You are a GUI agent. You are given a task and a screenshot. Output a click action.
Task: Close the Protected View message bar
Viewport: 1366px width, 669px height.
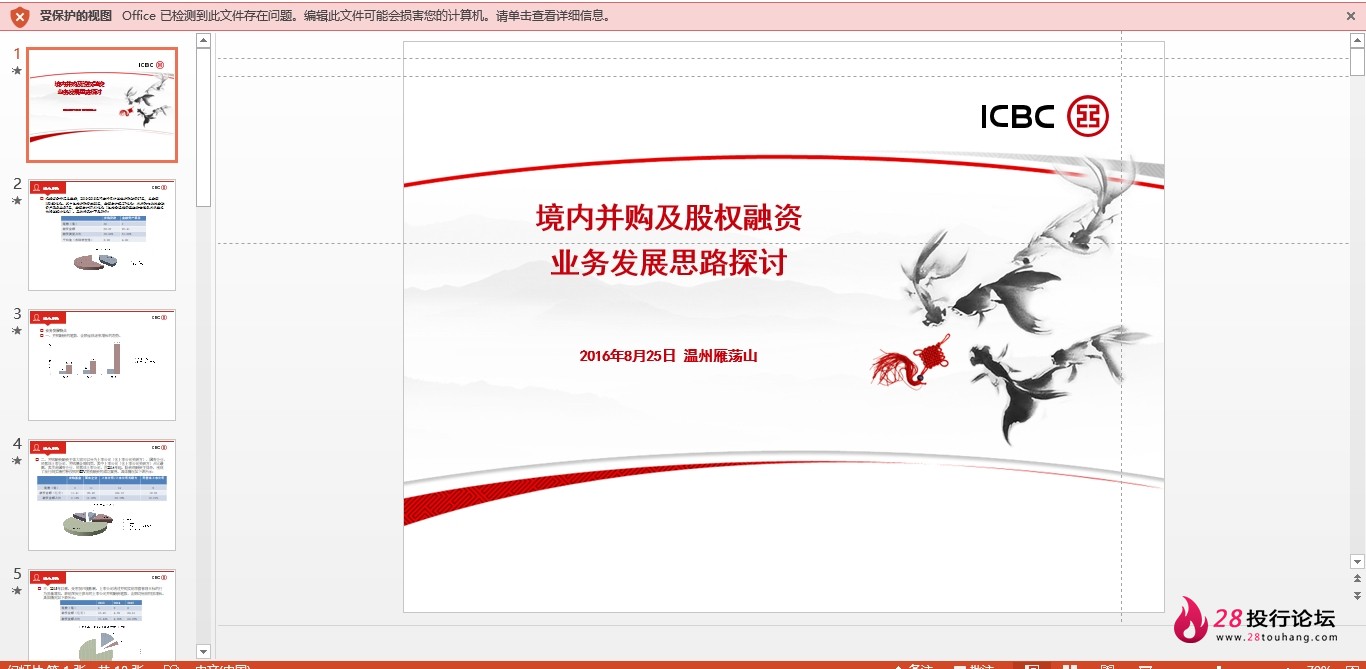point(1351,16)
